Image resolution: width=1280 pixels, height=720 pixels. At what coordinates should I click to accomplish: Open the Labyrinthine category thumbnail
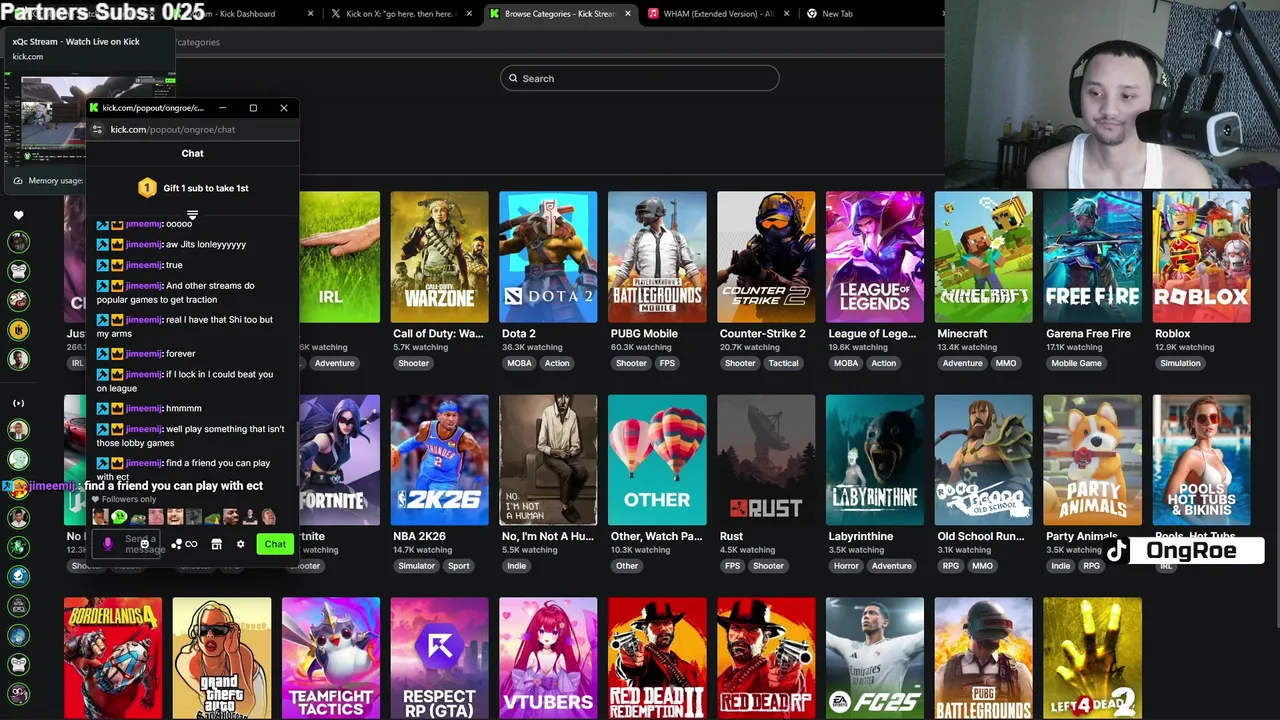point(875,460)
